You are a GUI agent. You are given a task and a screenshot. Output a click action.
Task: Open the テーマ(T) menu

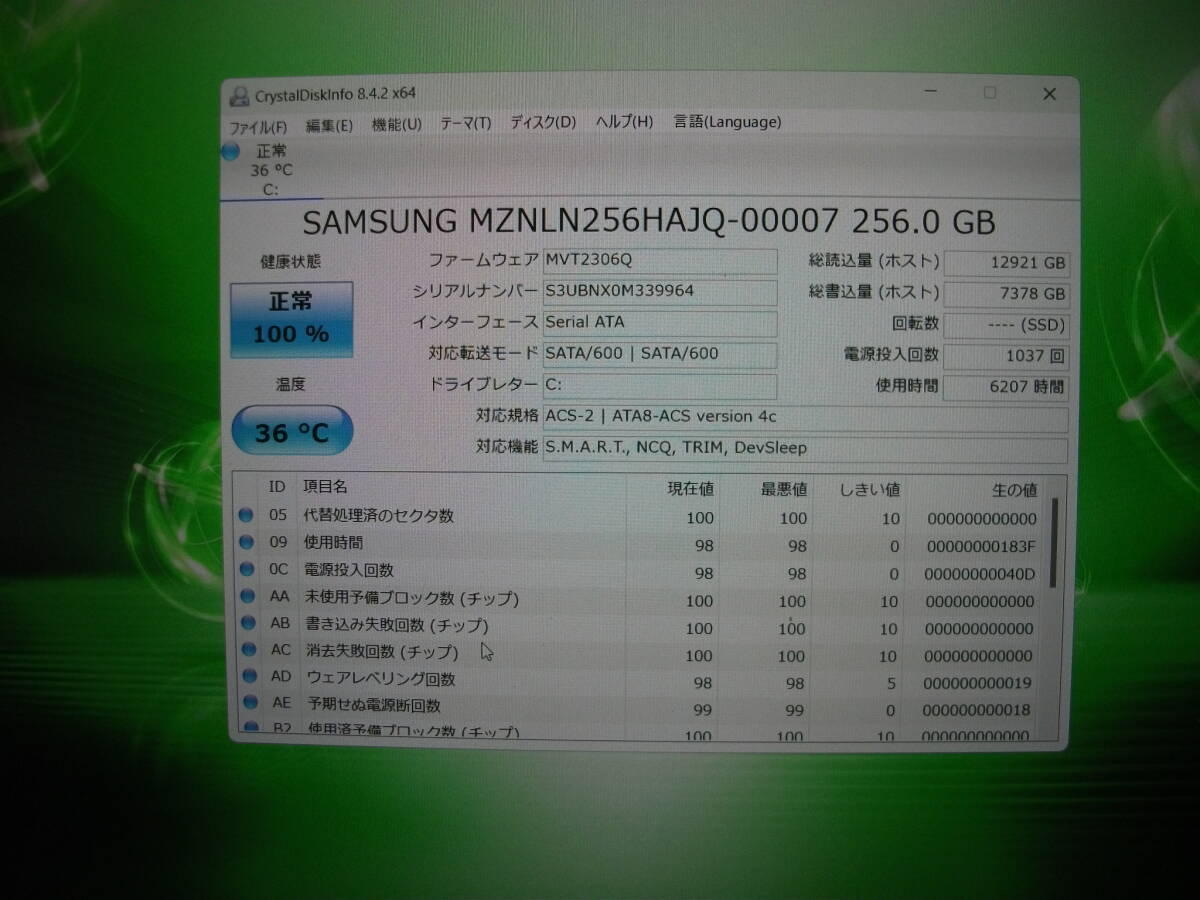coord(466,123)
